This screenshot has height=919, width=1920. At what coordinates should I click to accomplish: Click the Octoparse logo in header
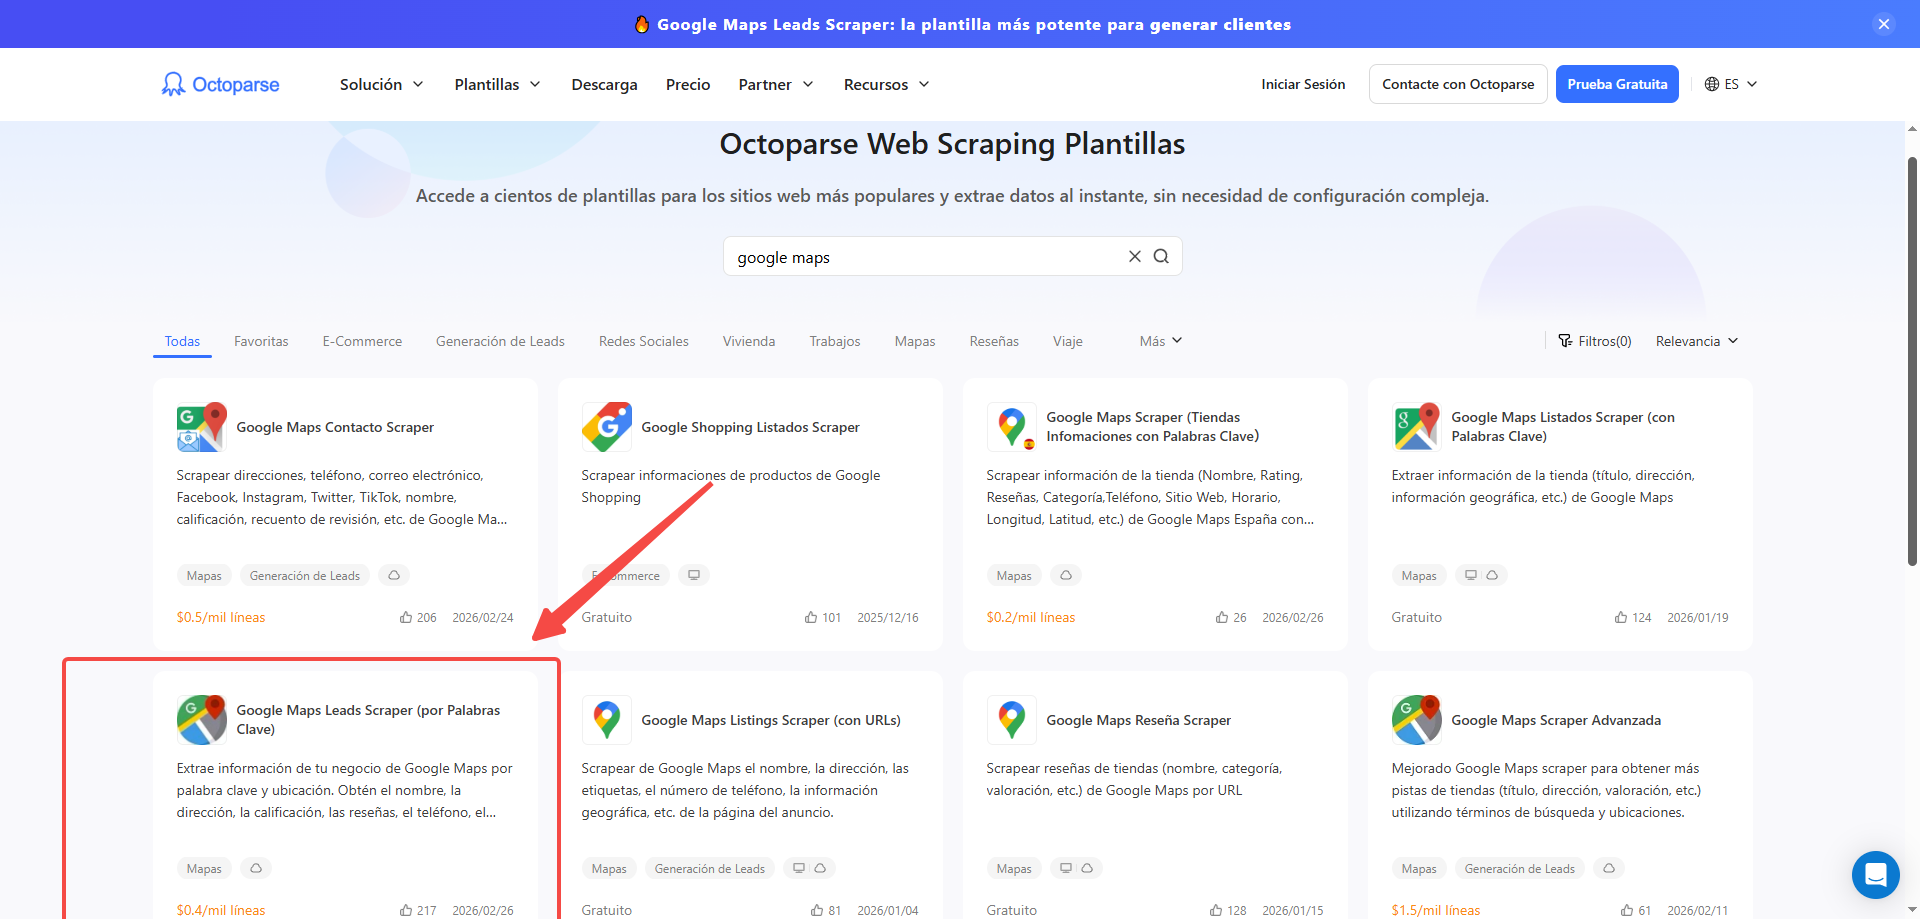pos(221,84)
